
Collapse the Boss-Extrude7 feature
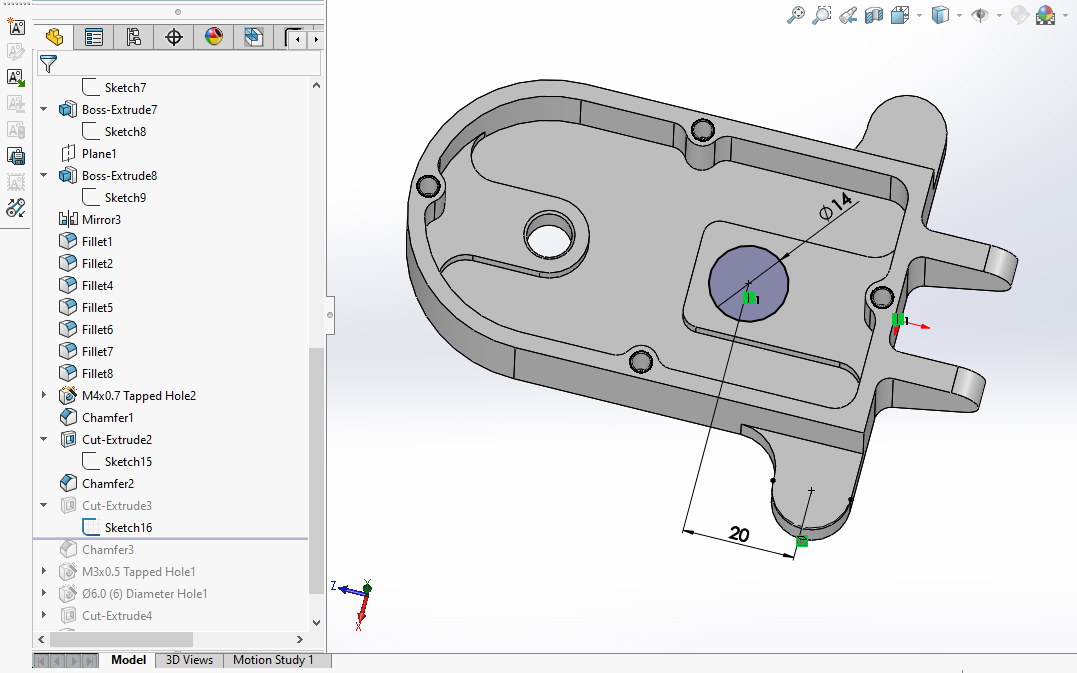coord(43,110)
